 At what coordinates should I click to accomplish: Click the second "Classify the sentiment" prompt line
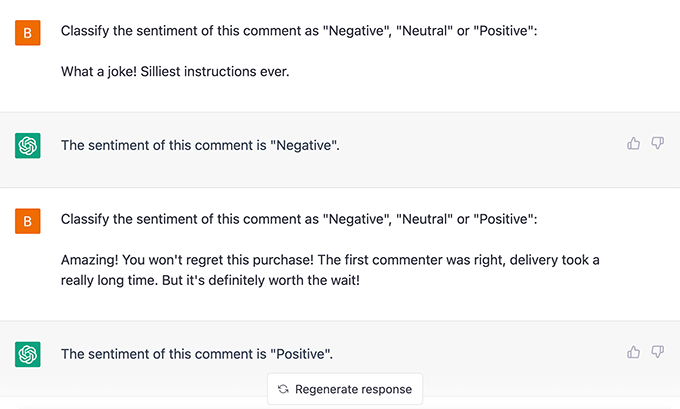coord(299,219)
